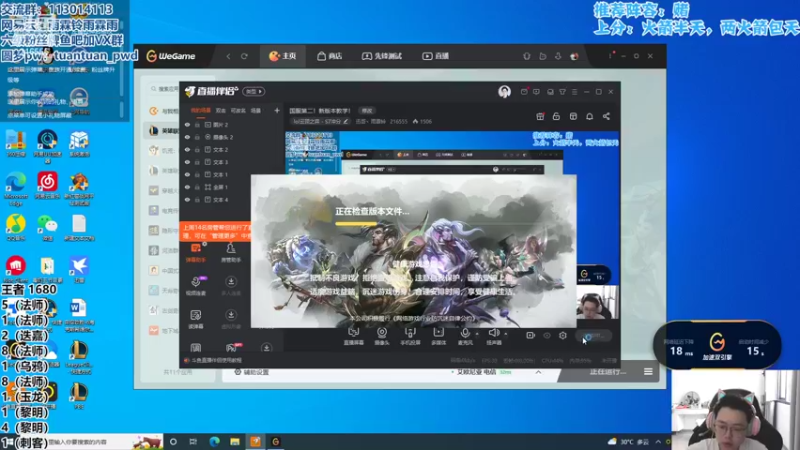Toggle visibility of 全屏 1 layer
Image resolution: width=800 pixels, height=450 pixels.
(187, 187)
